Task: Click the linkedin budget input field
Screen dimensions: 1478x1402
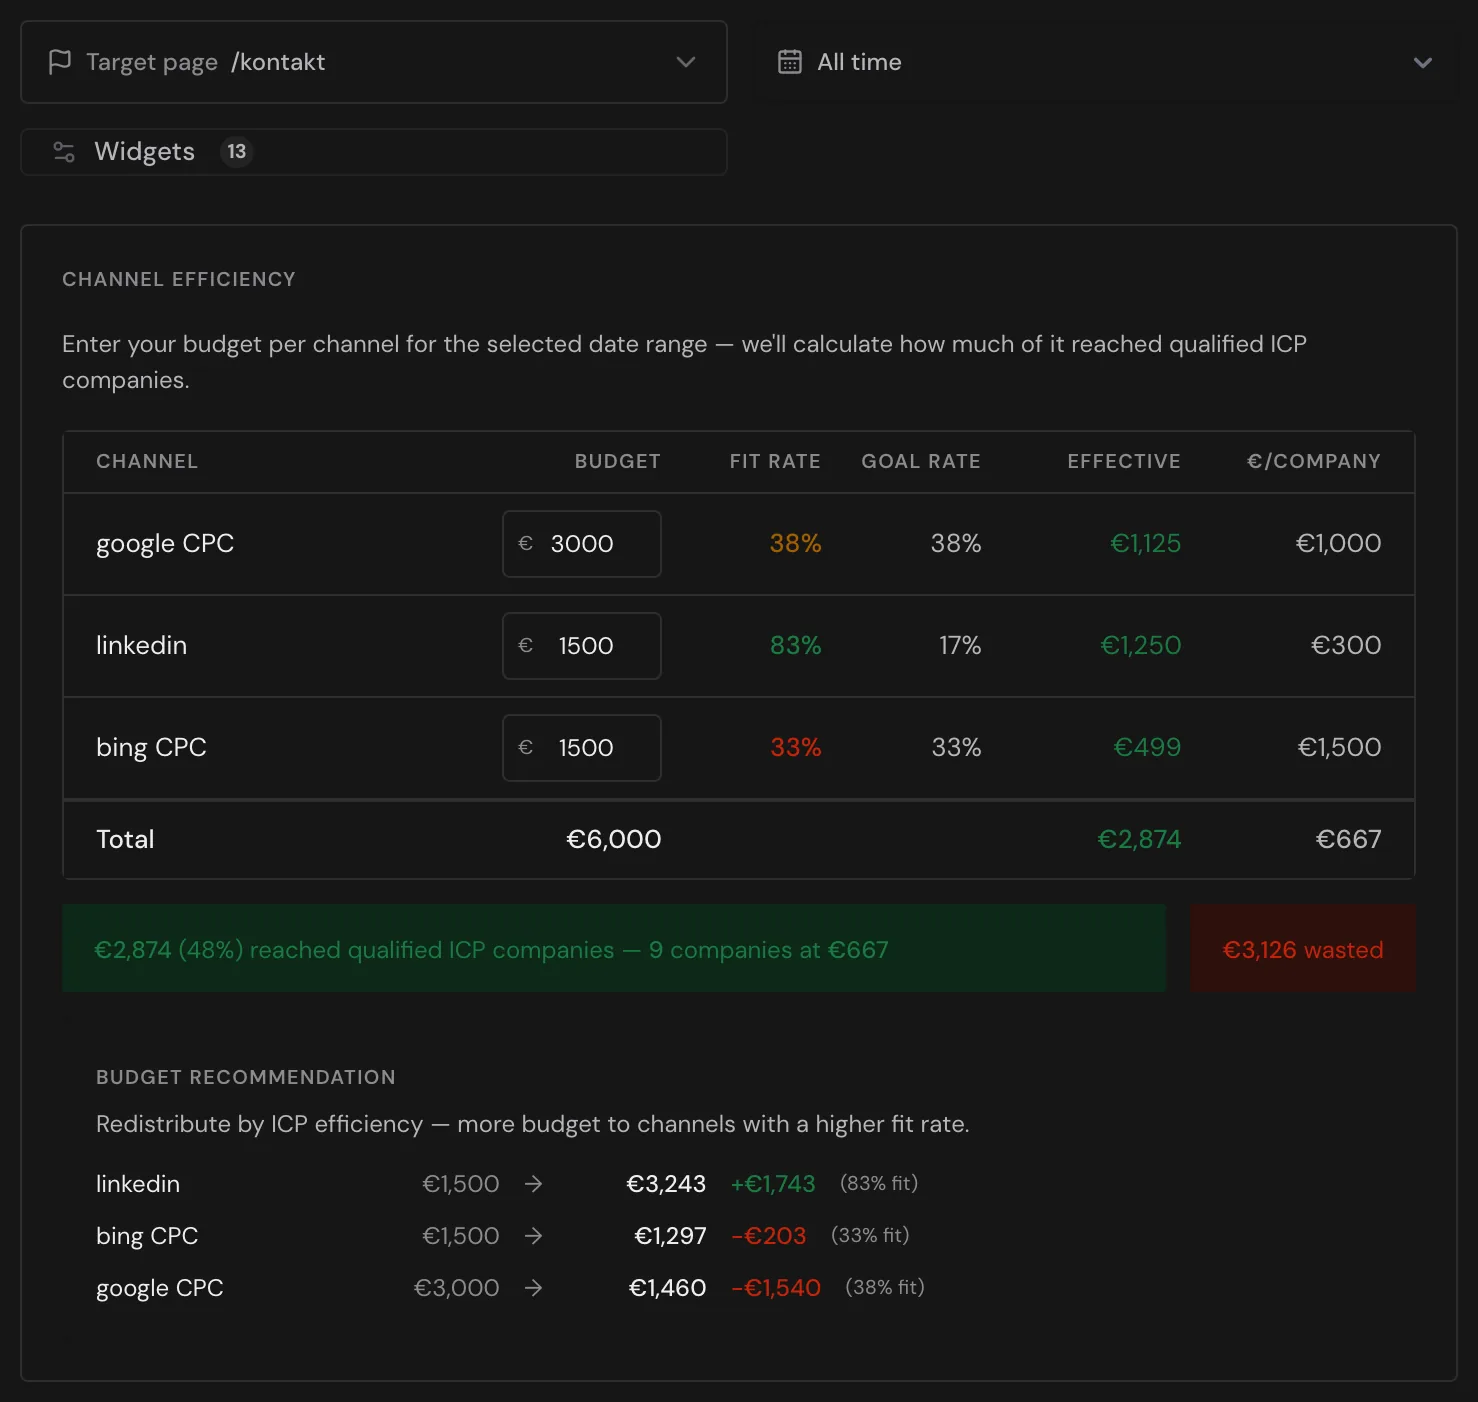Action: [x=582, y=646]
